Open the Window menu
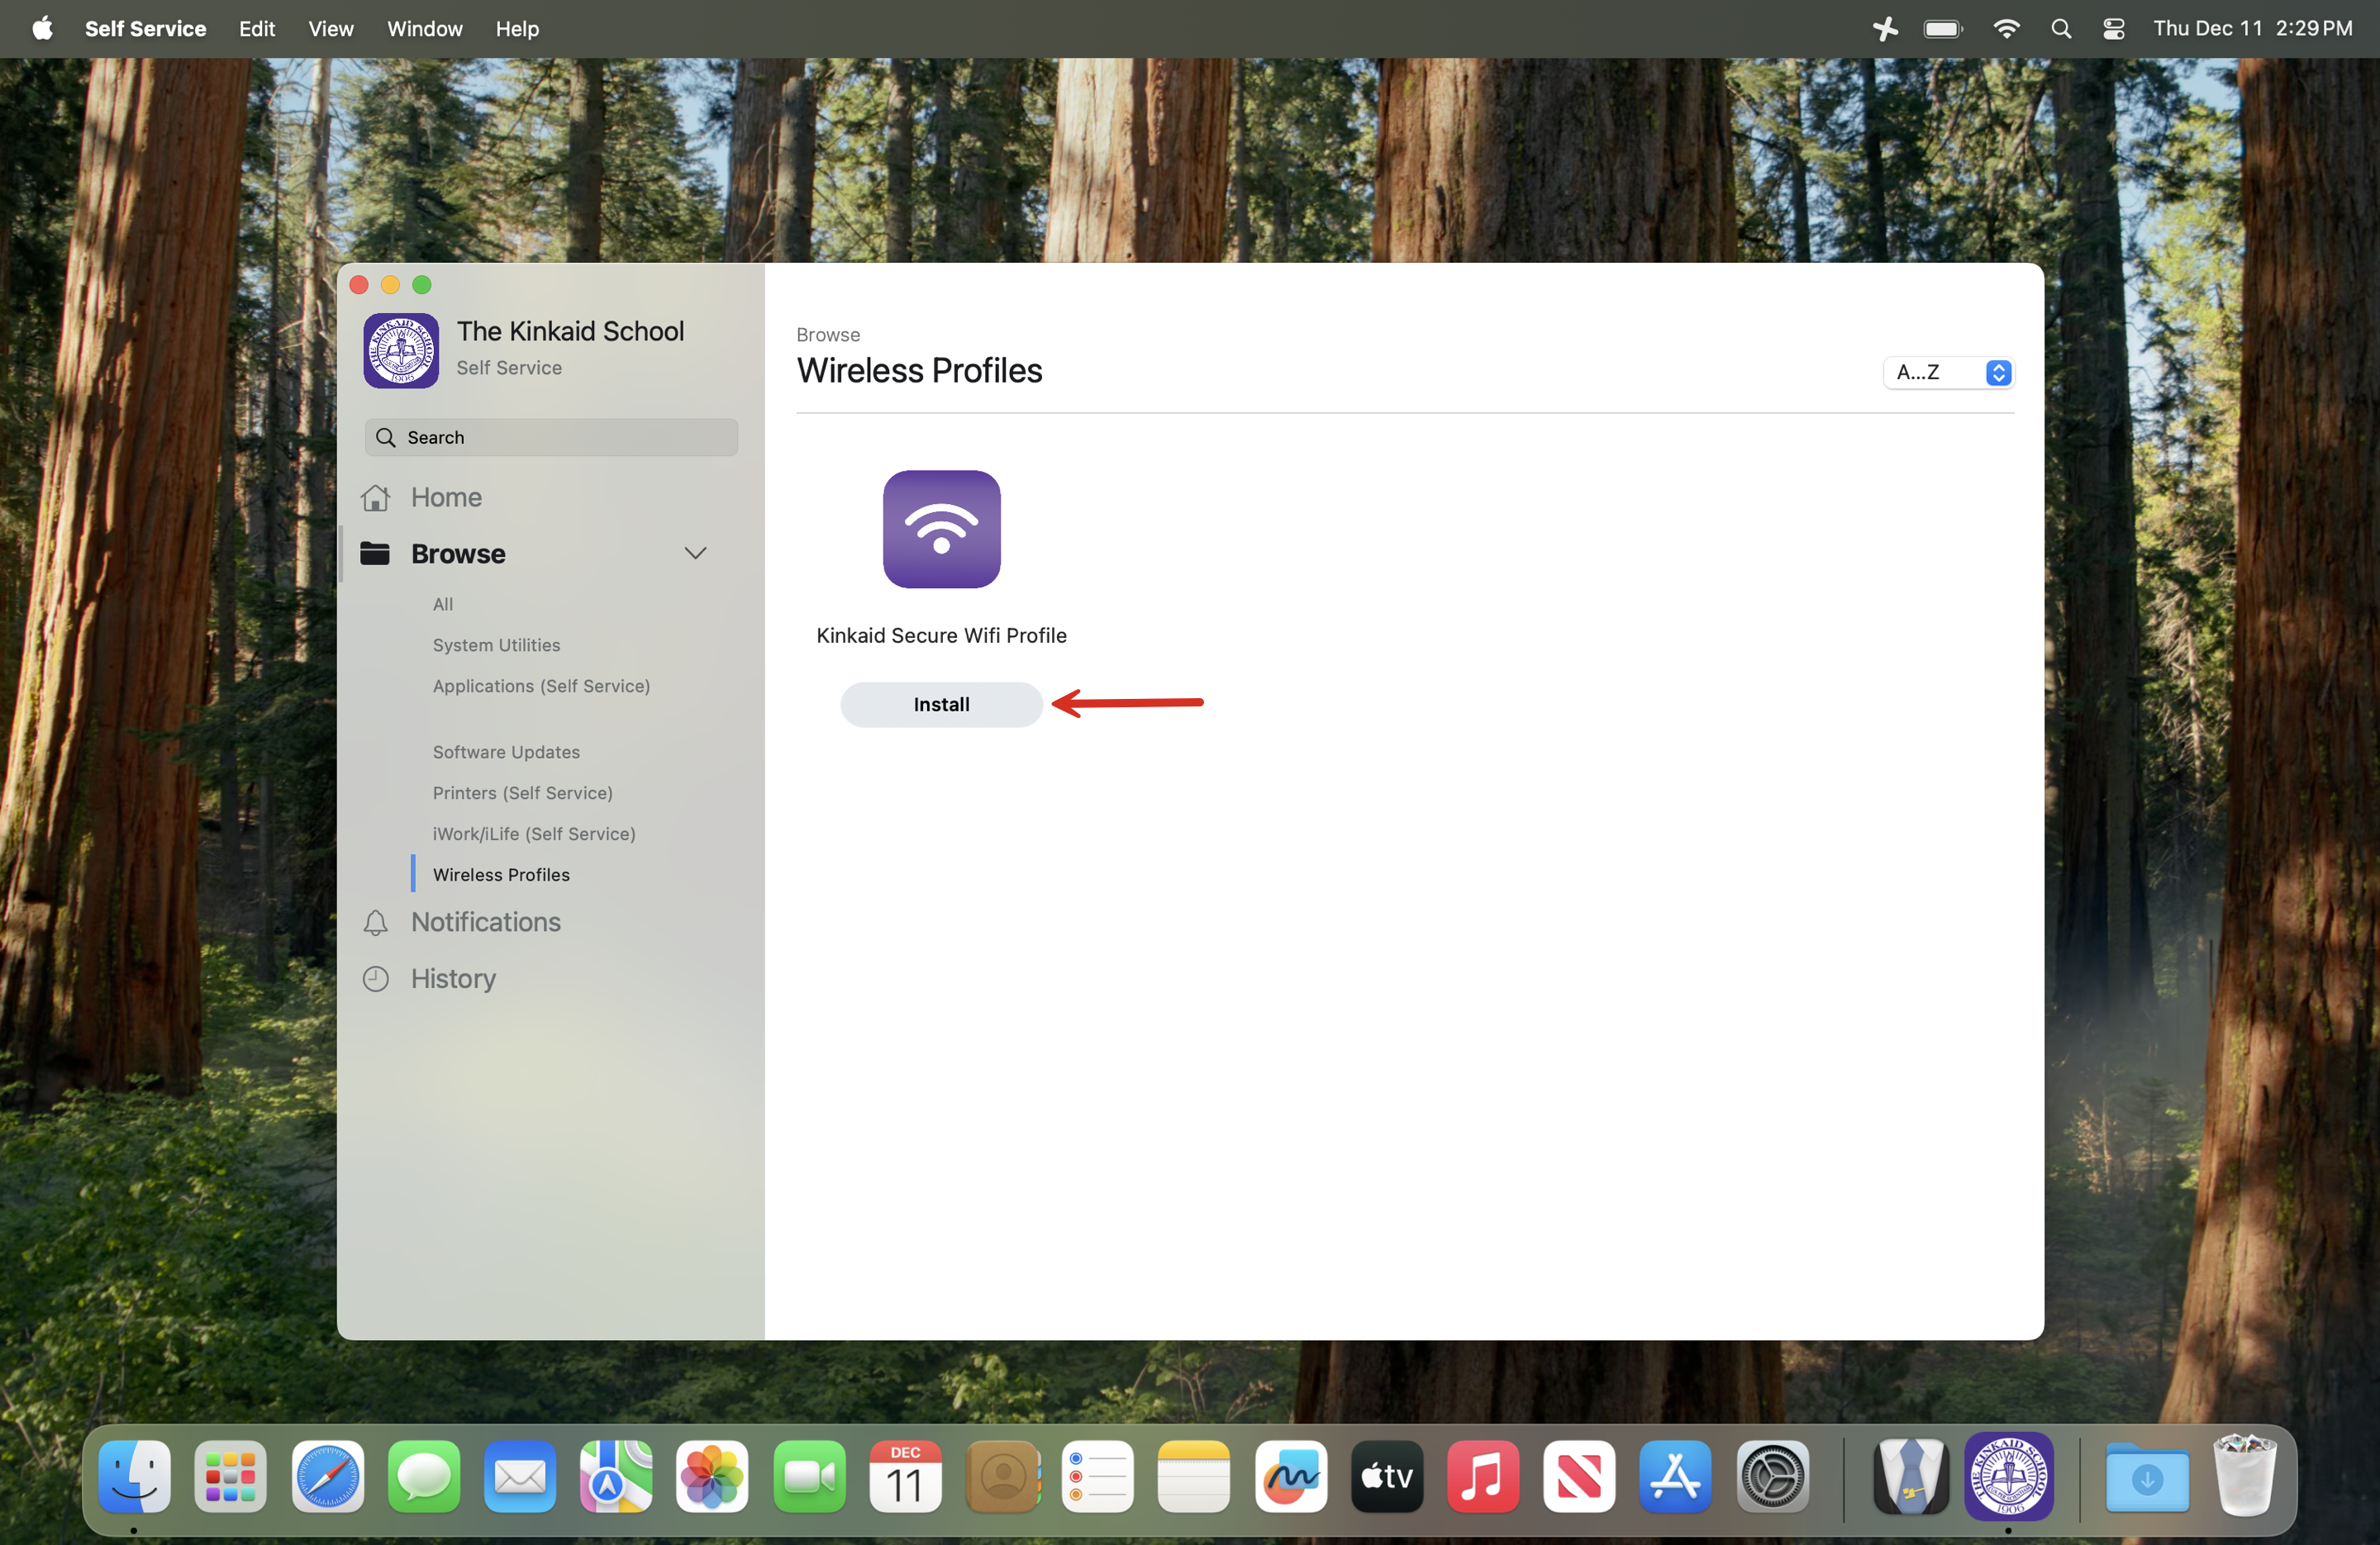This screenshot has width=2380, height=1545. 425,29
